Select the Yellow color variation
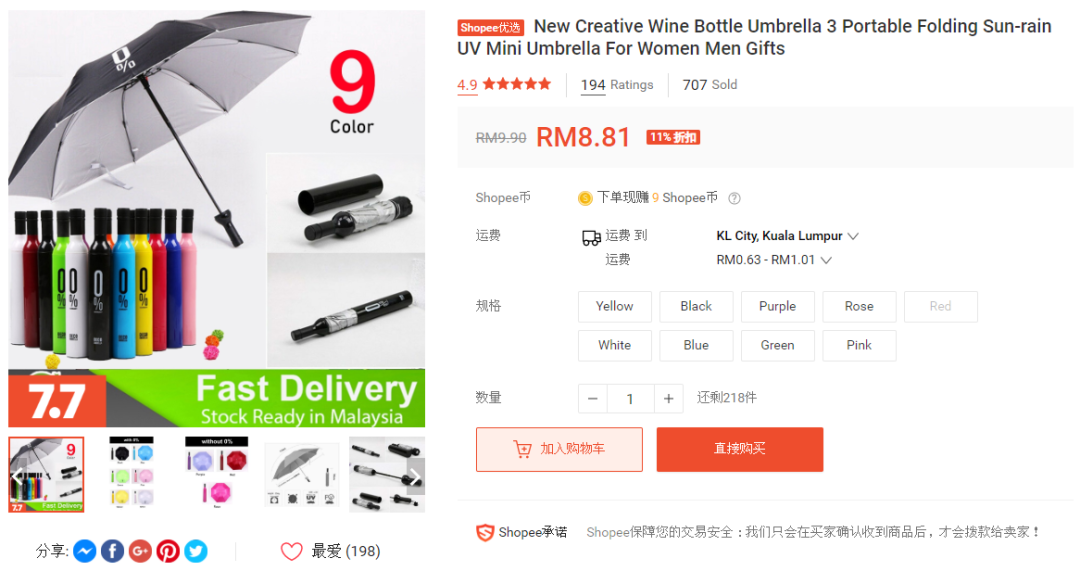 pyautogui.click(x=614, y=307)
